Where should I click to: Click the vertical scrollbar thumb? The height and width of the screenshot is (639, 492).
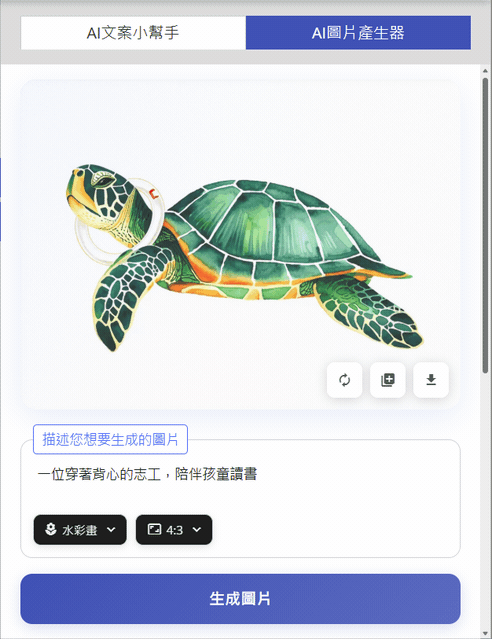[485, 225]
